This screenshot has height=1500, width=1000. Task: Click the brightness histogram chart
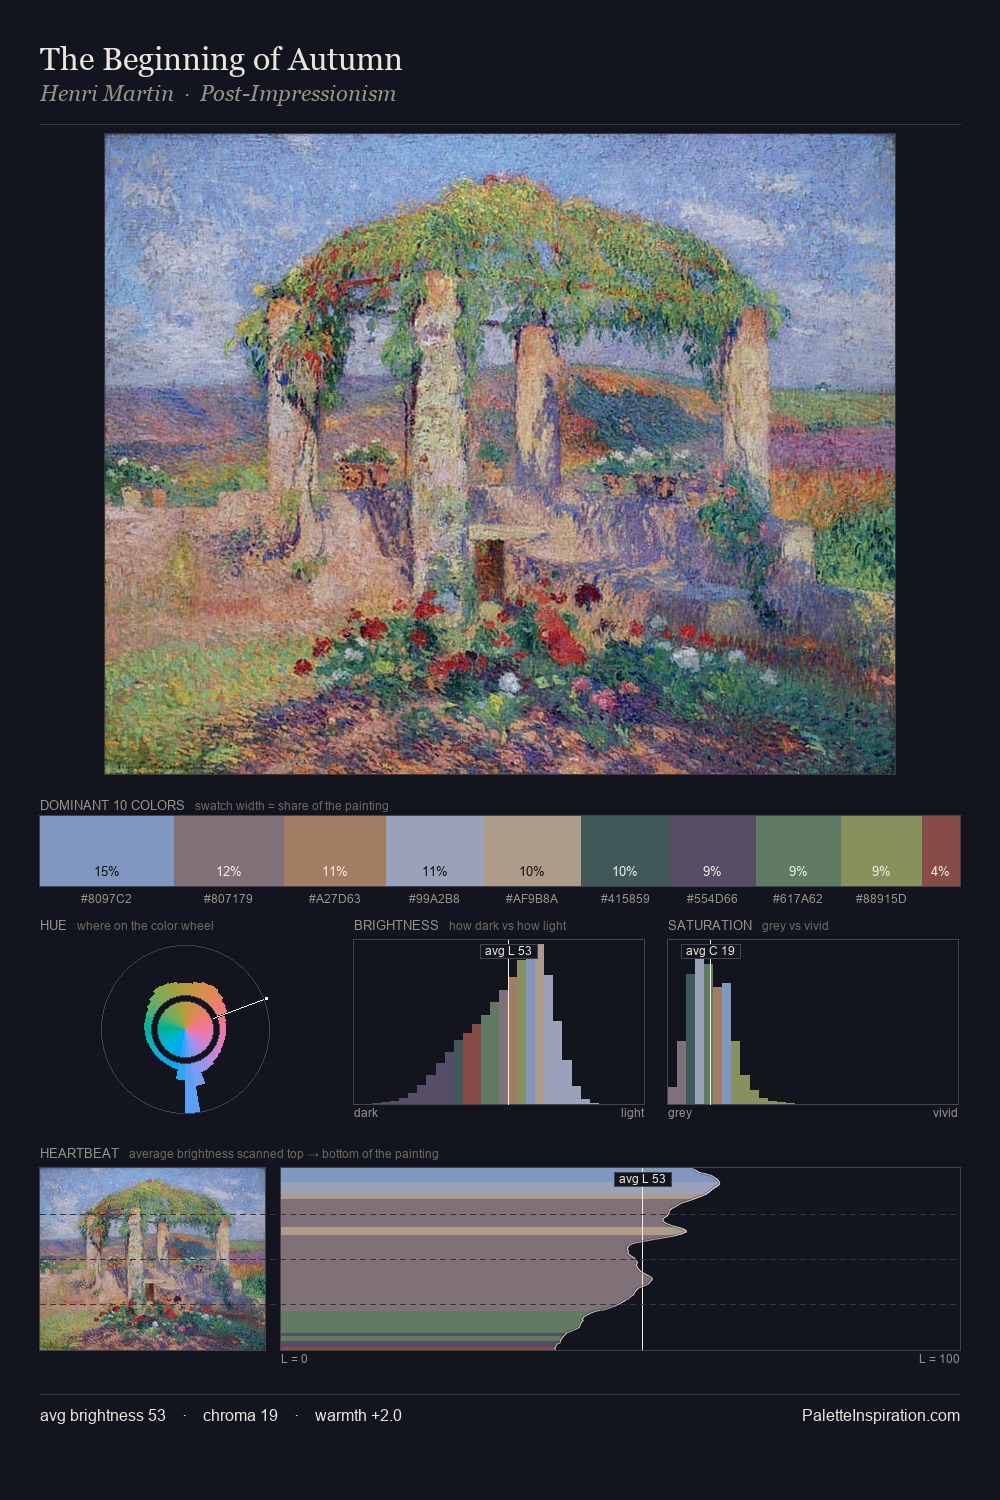(499, 1022)
